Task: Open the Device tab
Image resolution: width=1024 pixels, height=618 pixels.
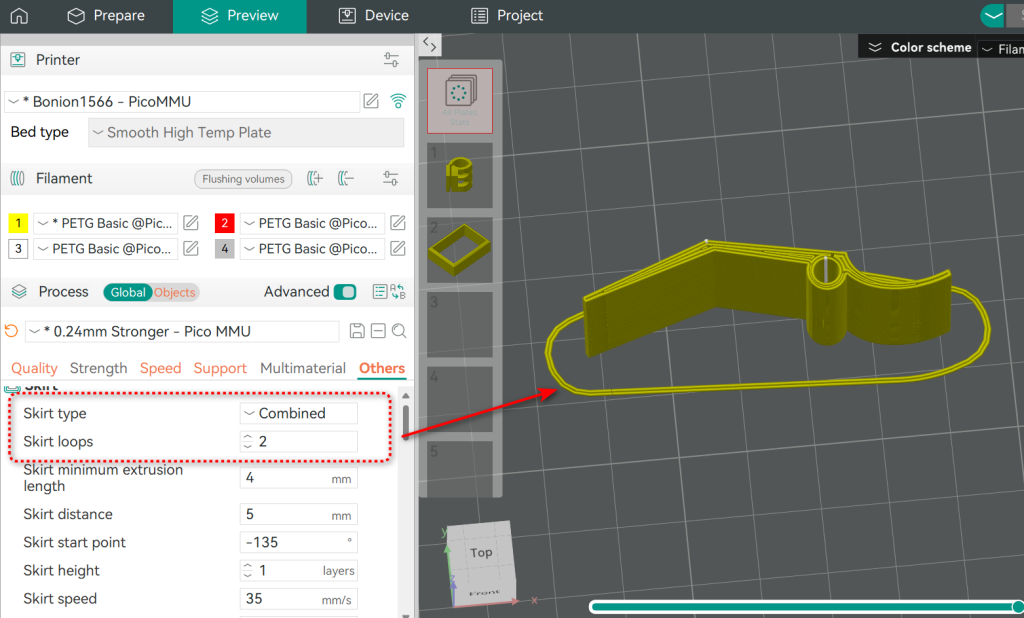Action: click(374, 16)
